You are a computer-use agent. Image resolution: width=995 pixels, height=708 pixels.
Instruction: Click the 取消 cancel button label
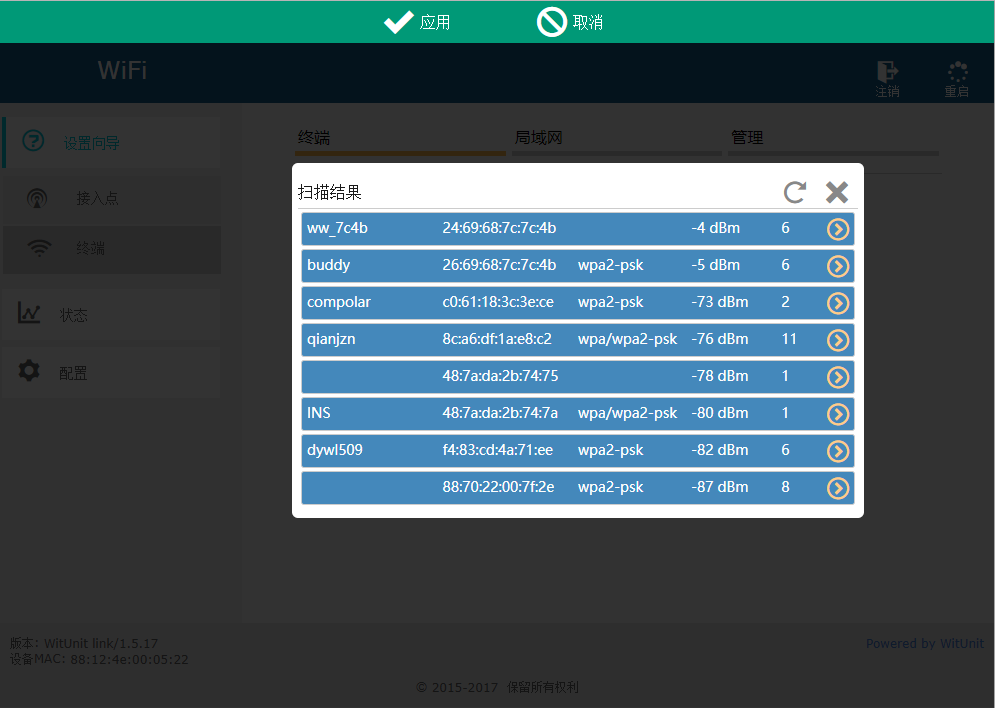(x=588, y=23)
